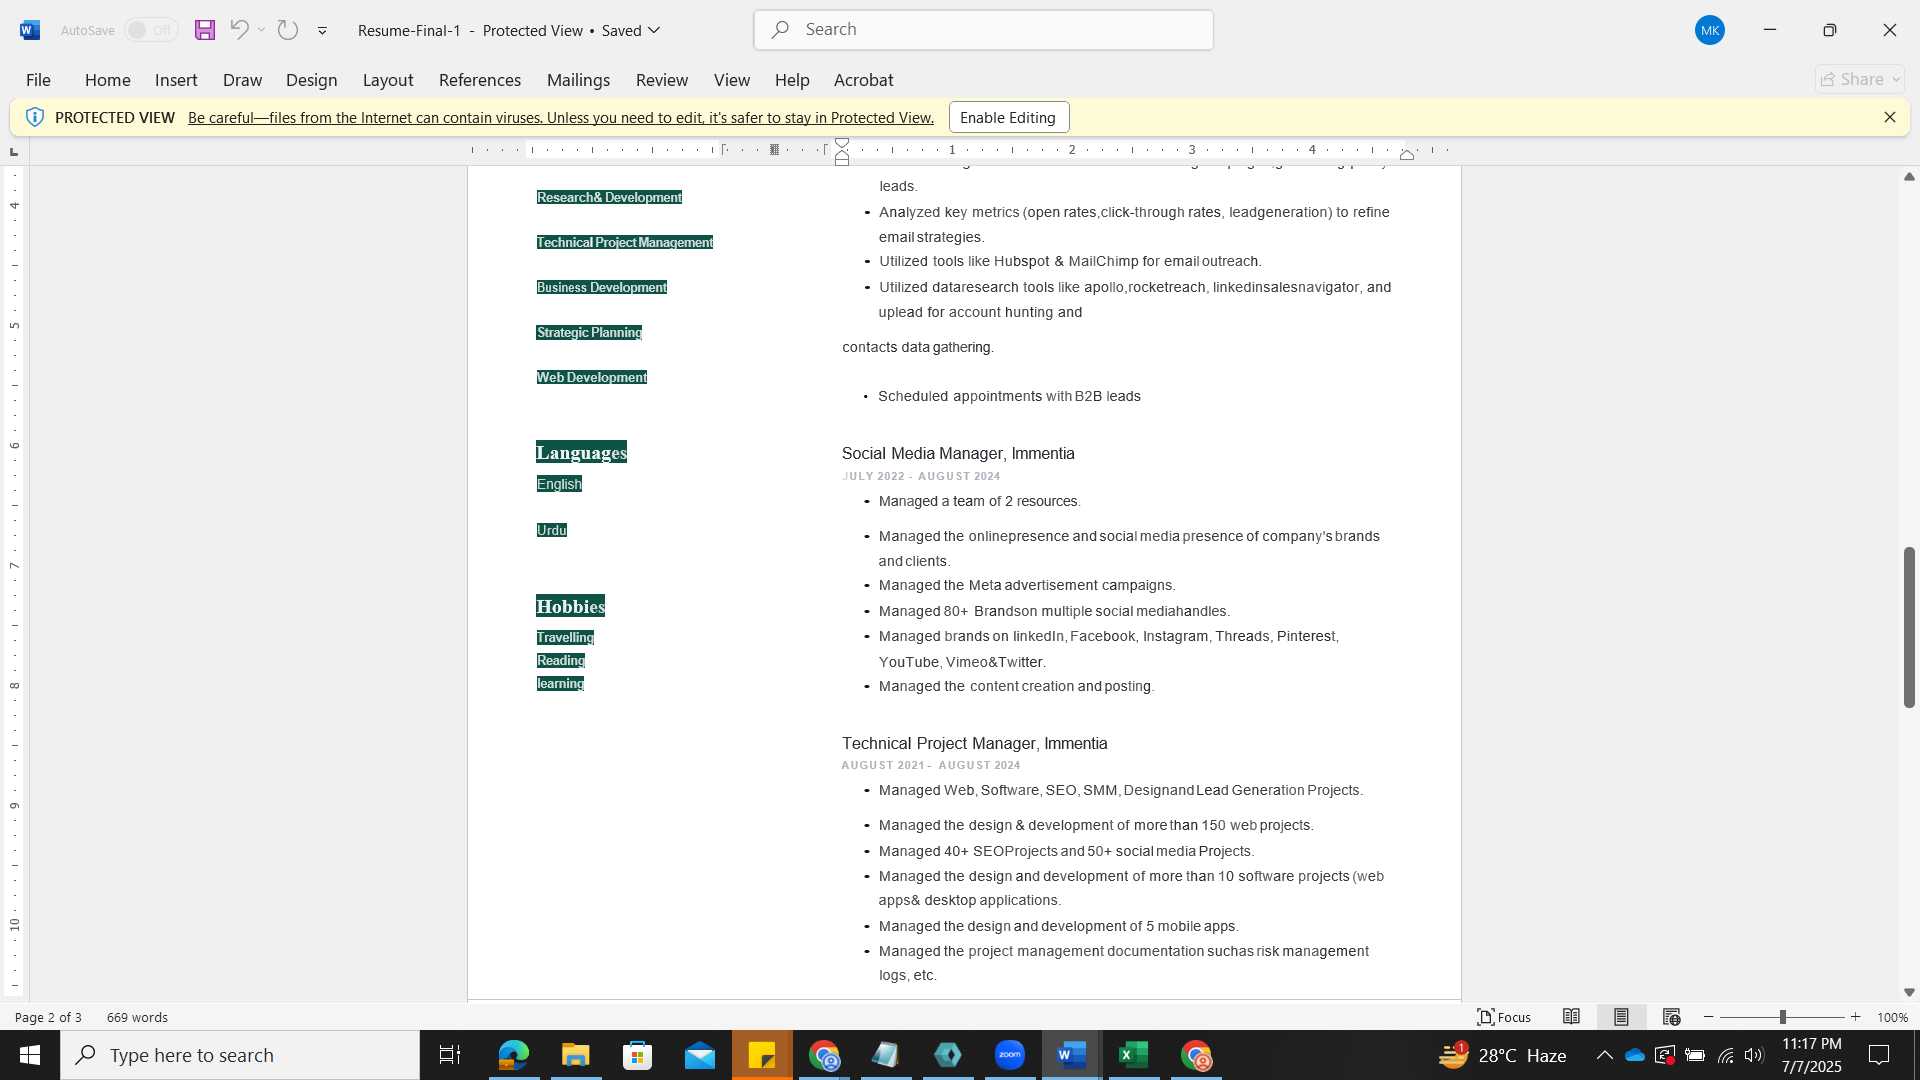The height and width of the screenshot is (1080, 1920).
Task: Click Social Media Manager, Immentia heading
Action: point(958,453)
